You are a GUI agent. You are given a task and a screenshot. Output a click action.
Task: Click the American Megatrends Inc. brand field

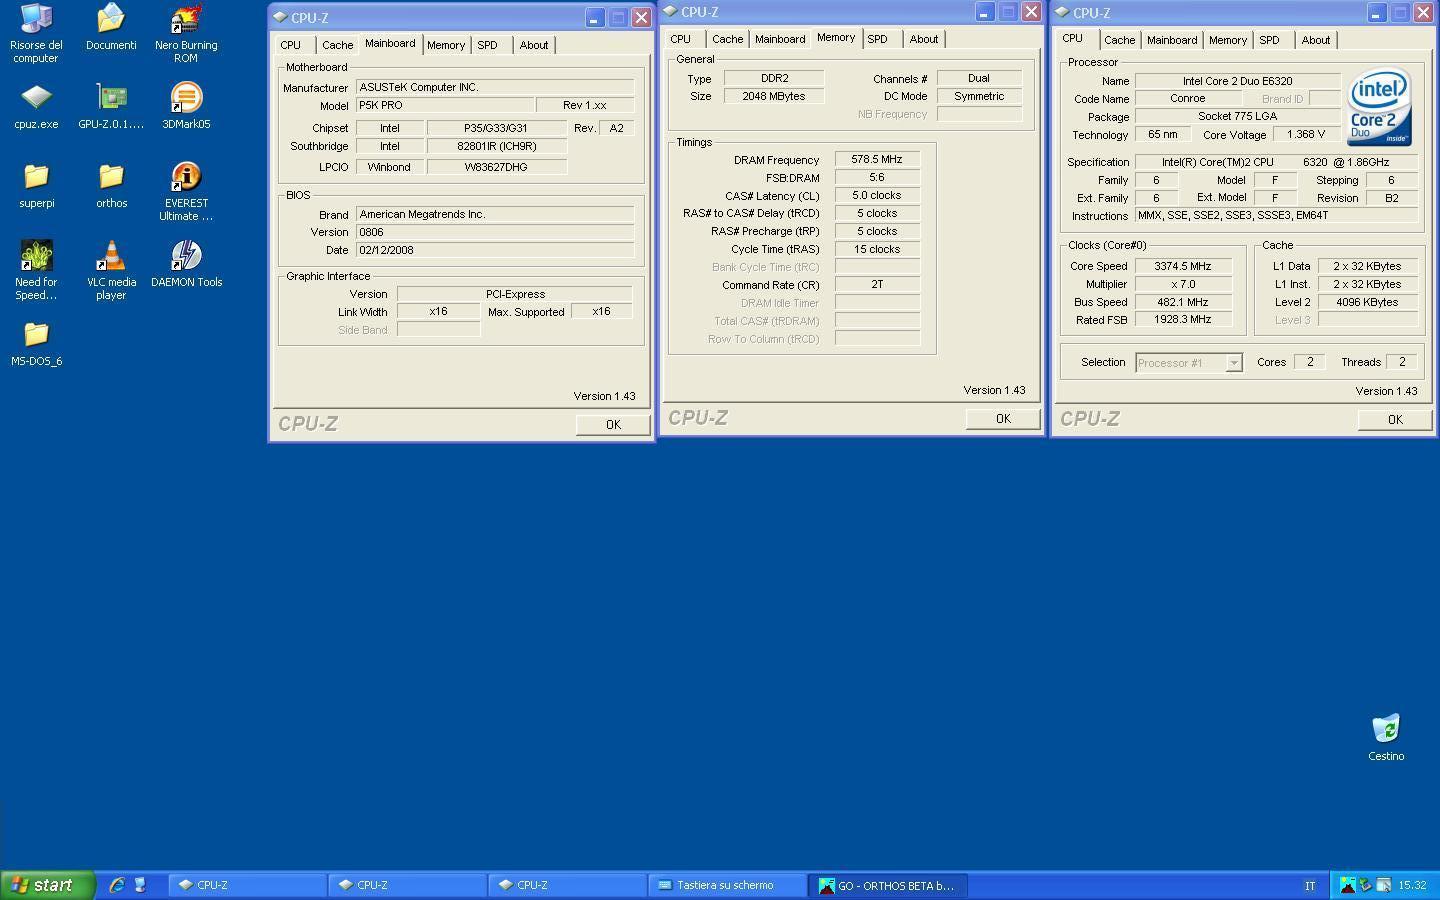point(495,214)
